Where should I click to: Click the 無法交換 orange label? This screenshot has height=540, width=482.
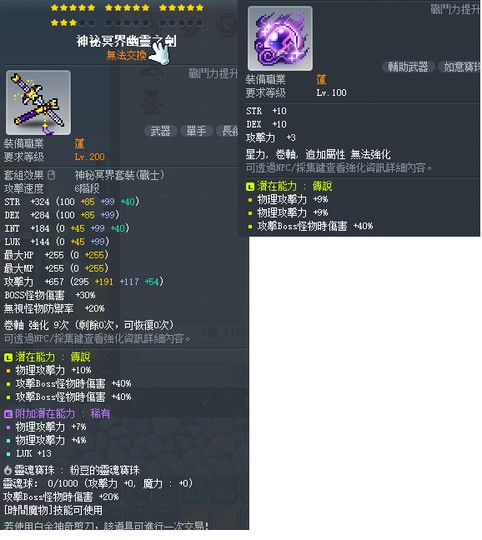click(126, 55)
